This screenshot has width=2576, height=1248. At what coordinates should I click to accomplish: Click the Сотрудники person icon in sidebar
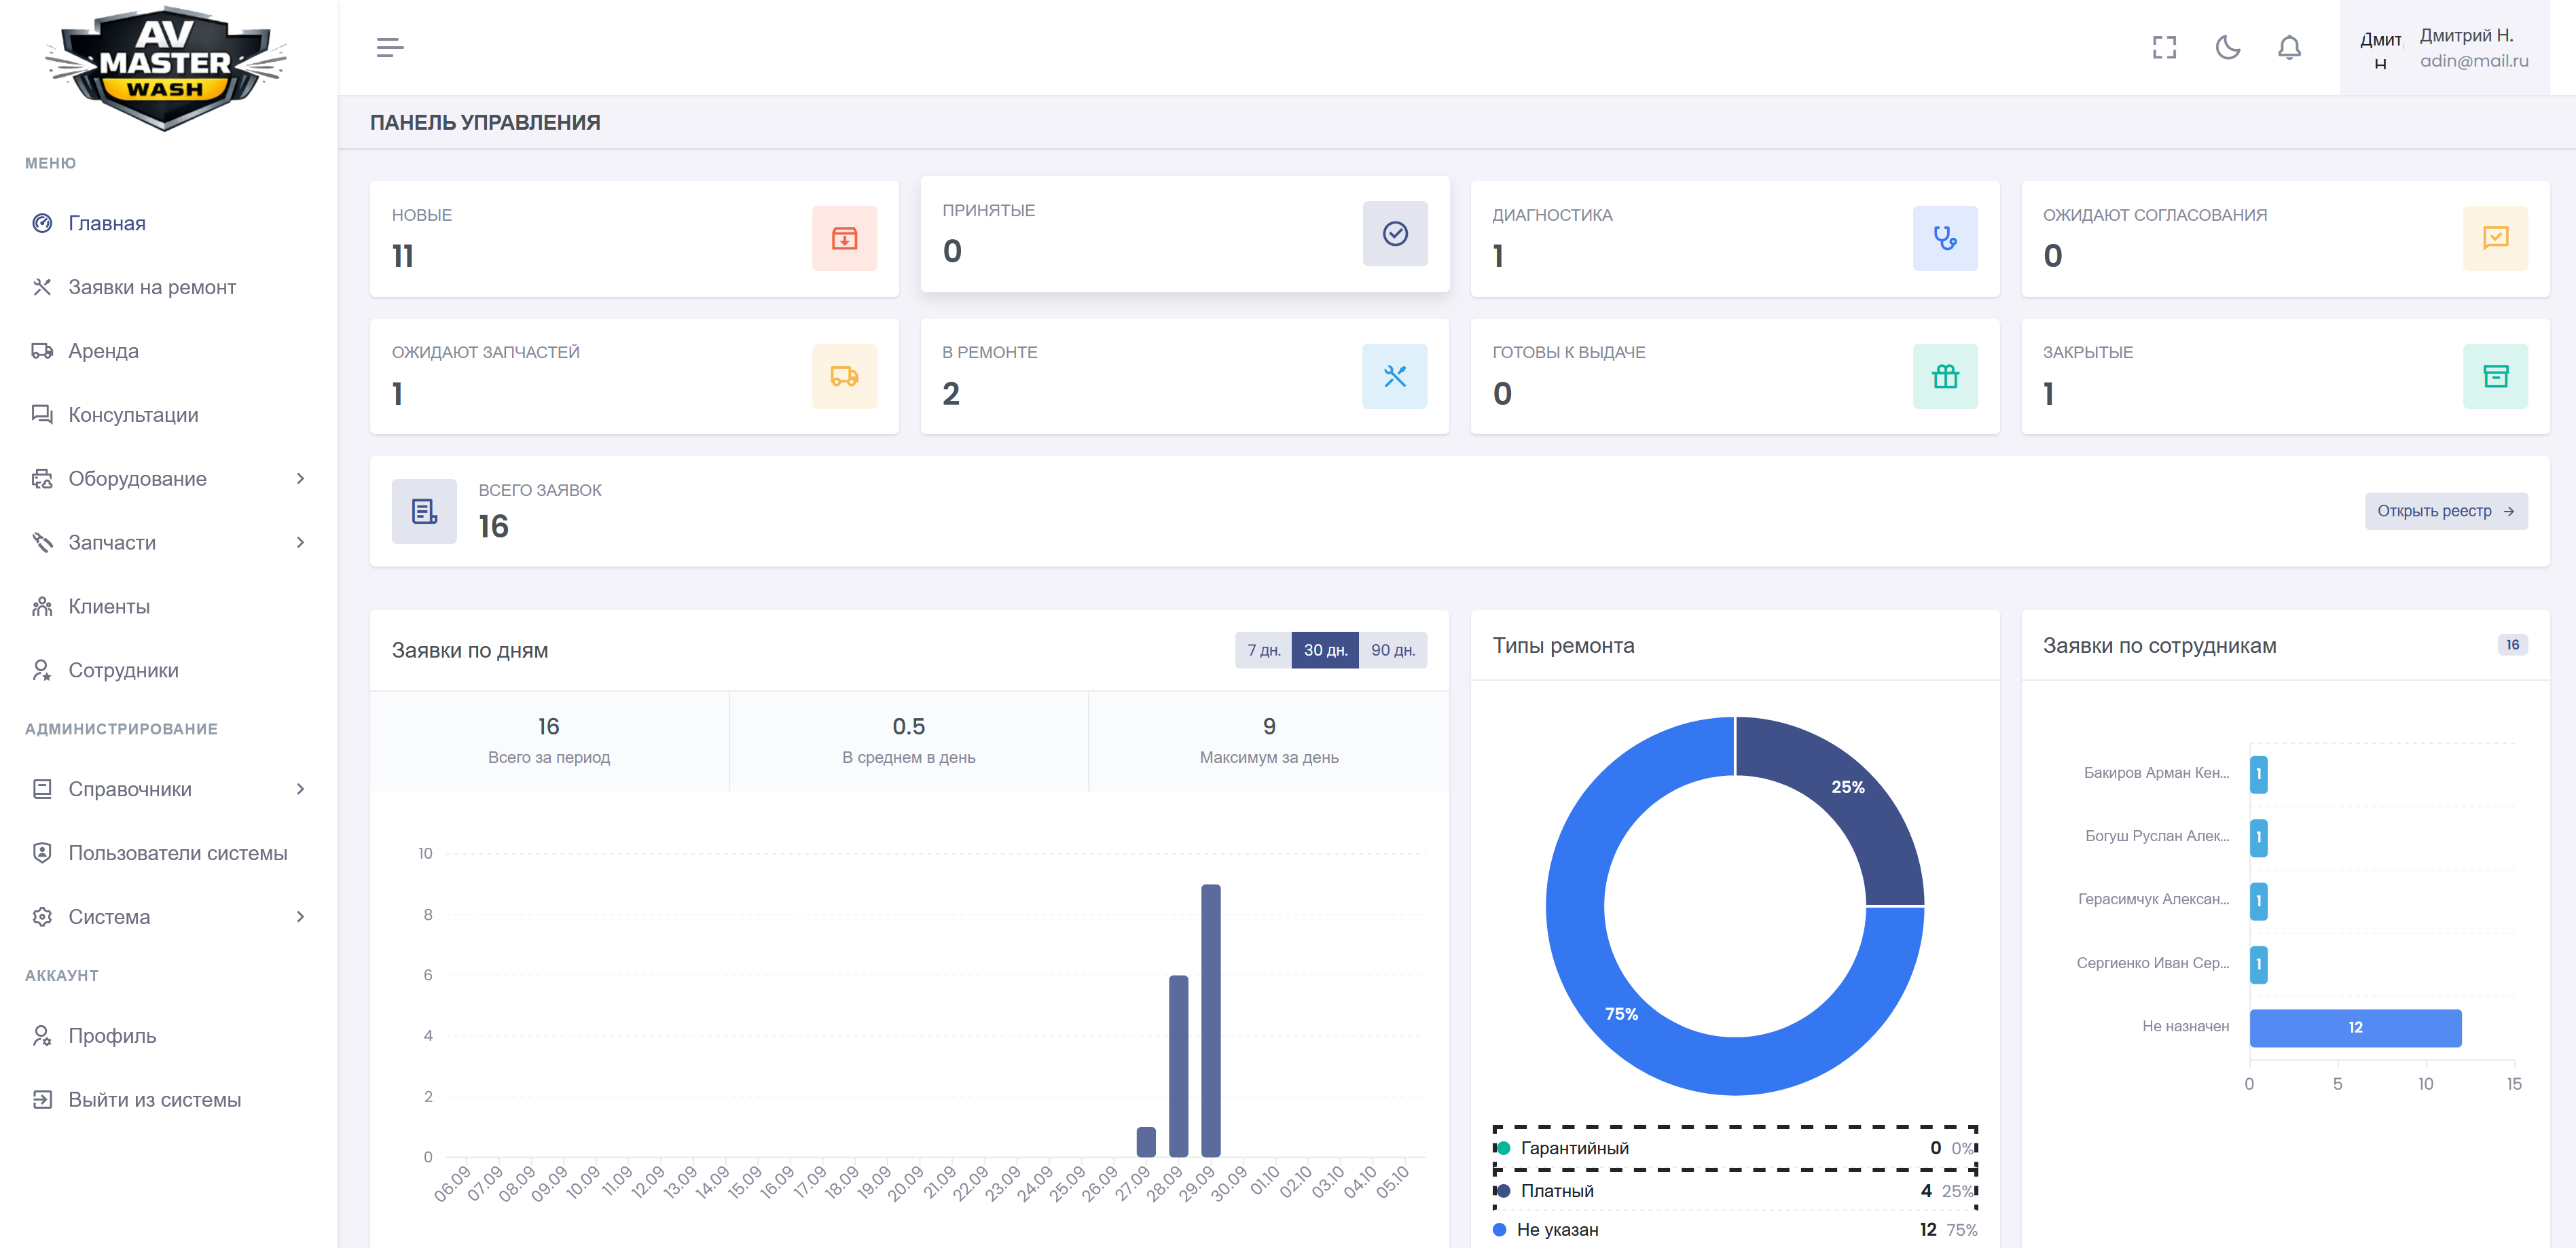[42, 670]
